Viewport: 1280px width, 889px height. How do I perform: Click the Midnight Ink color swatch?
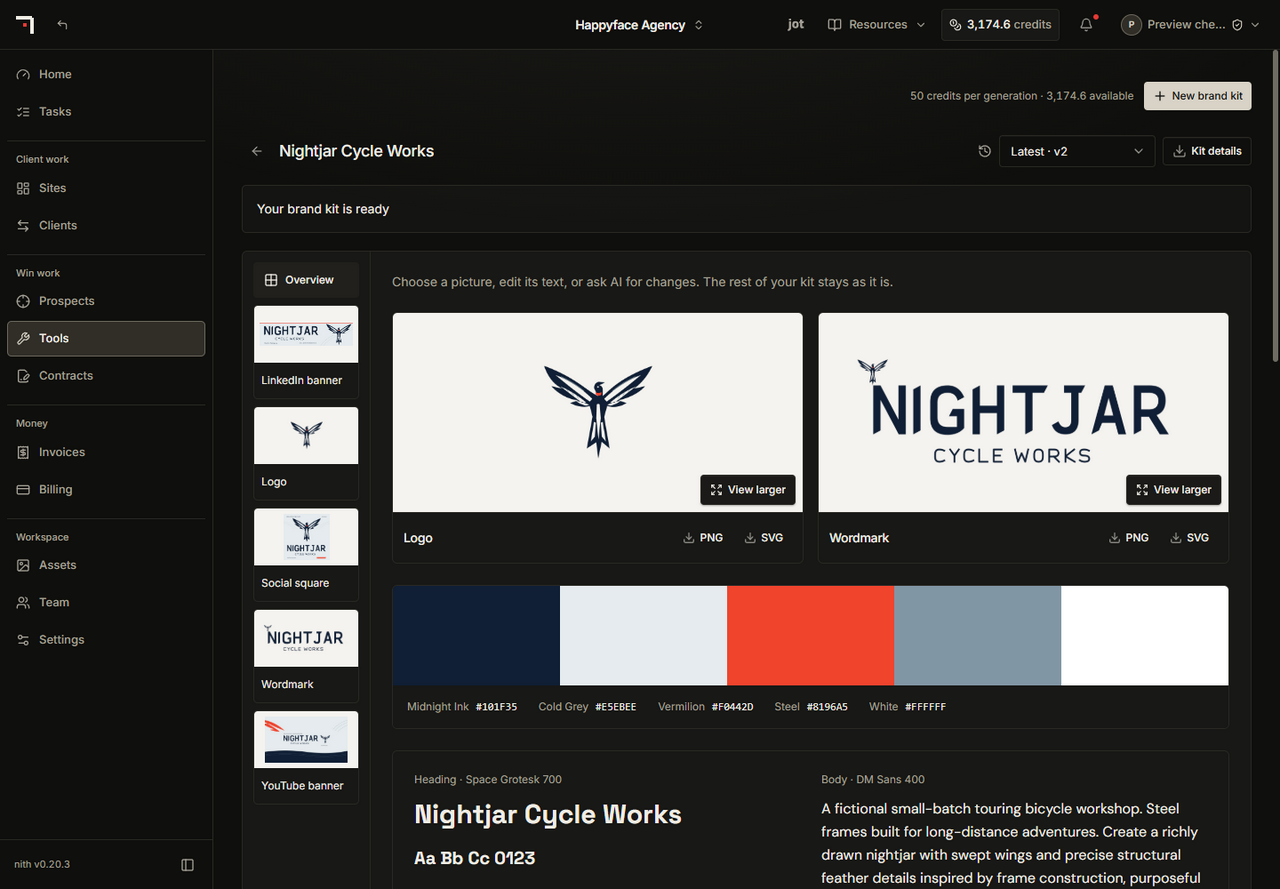[476, 636]
